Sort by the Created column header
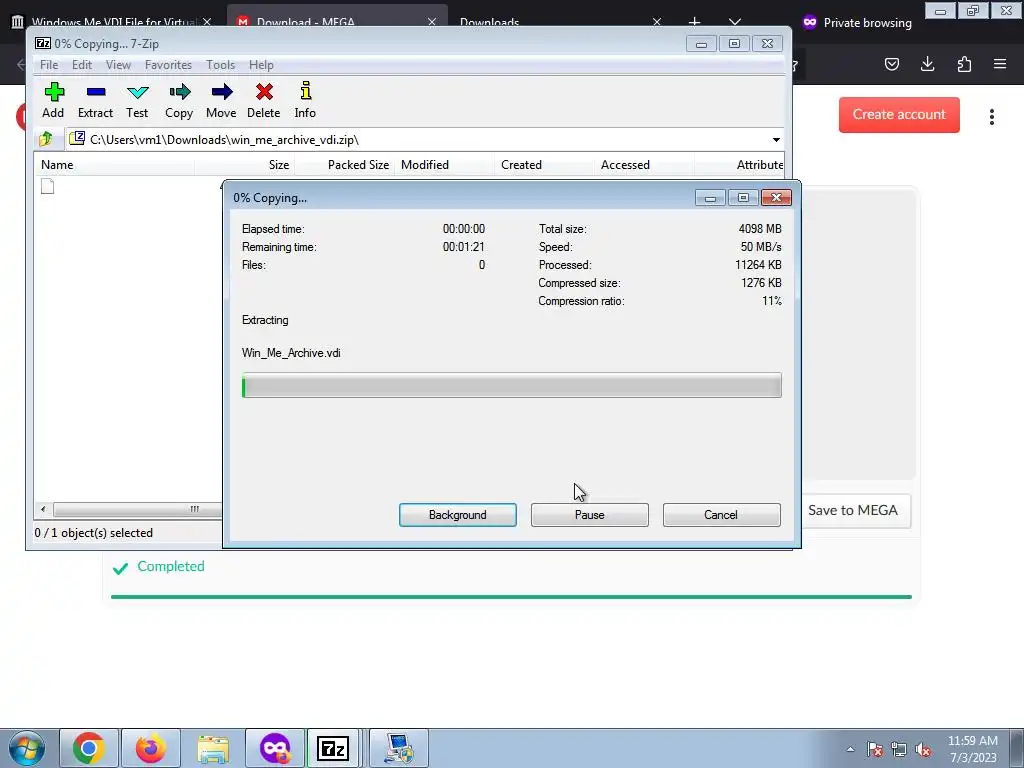 click(544, 165)
